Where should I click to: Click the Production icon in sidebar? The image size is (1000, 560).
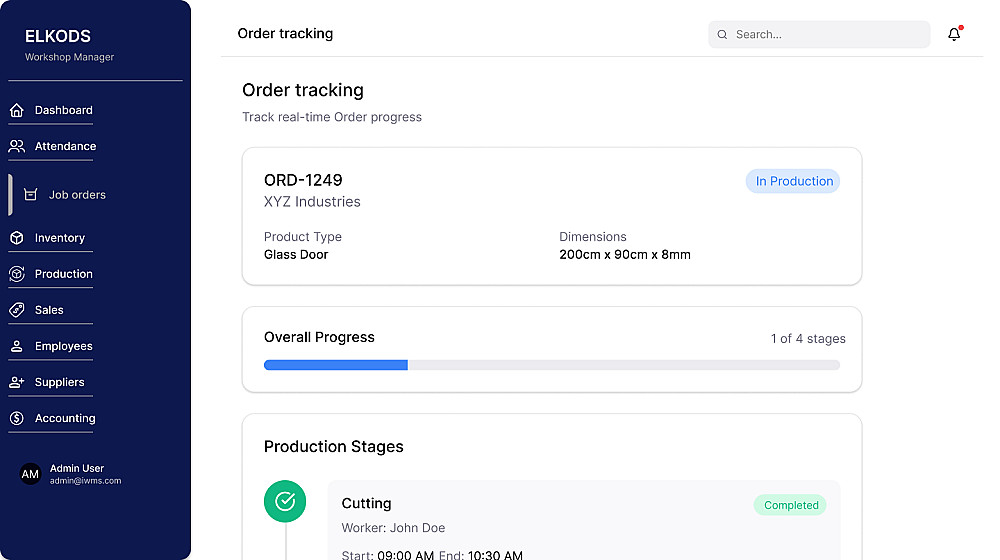coord(16,274)
